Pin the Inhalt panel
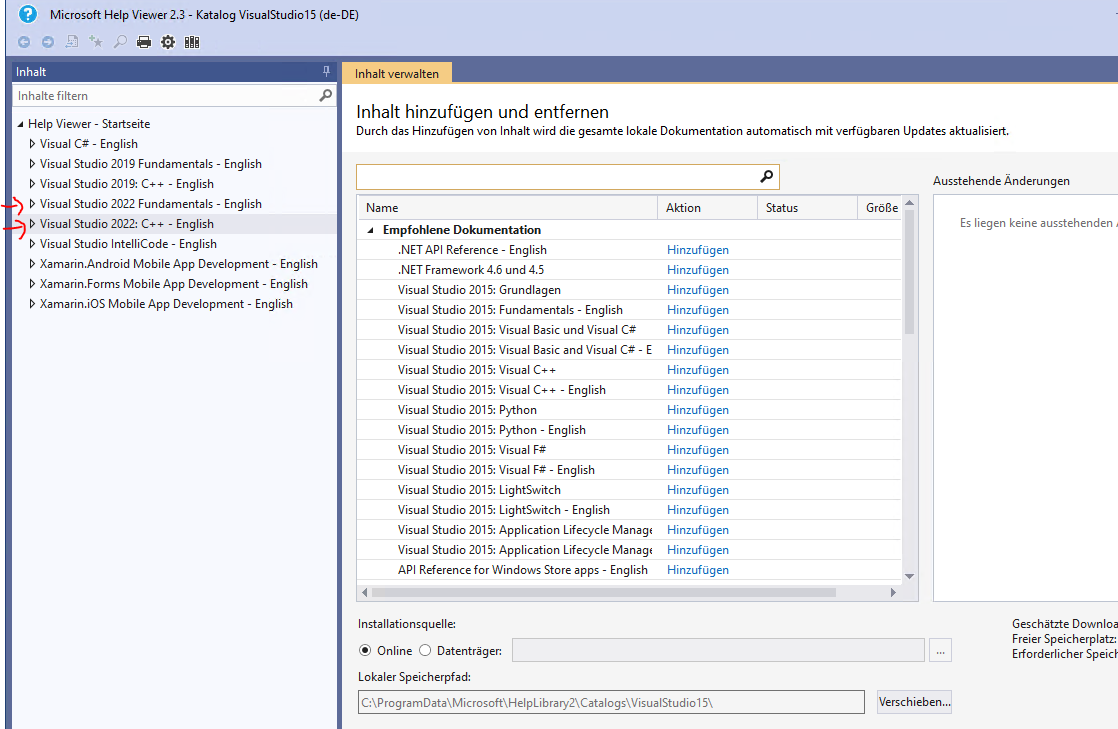 pyautogui.click(x=326, y=71)
